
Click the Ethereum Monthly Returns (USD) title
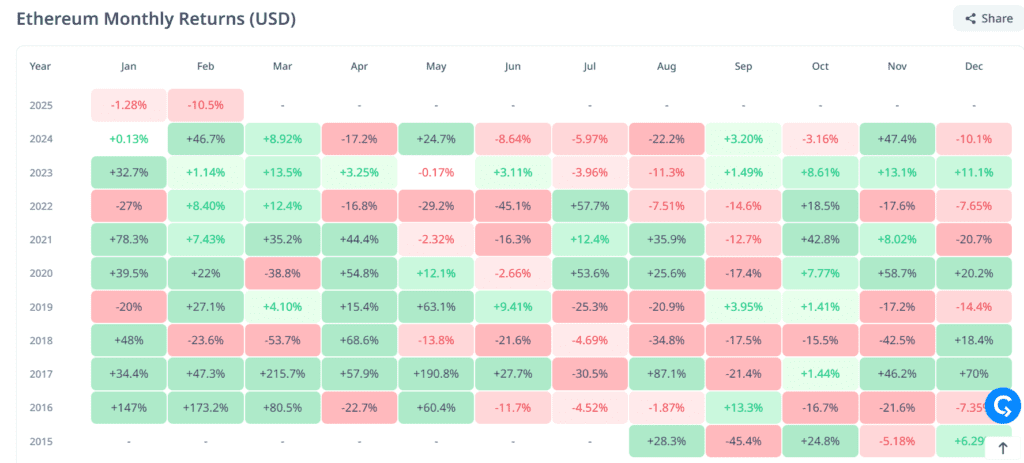click(x=155, y=19)
